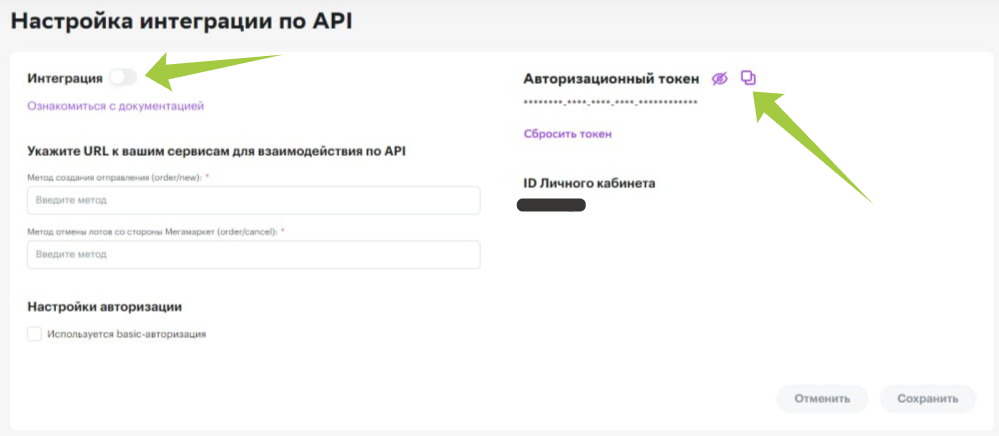Click the Сбросить токен link

(567, 133)
